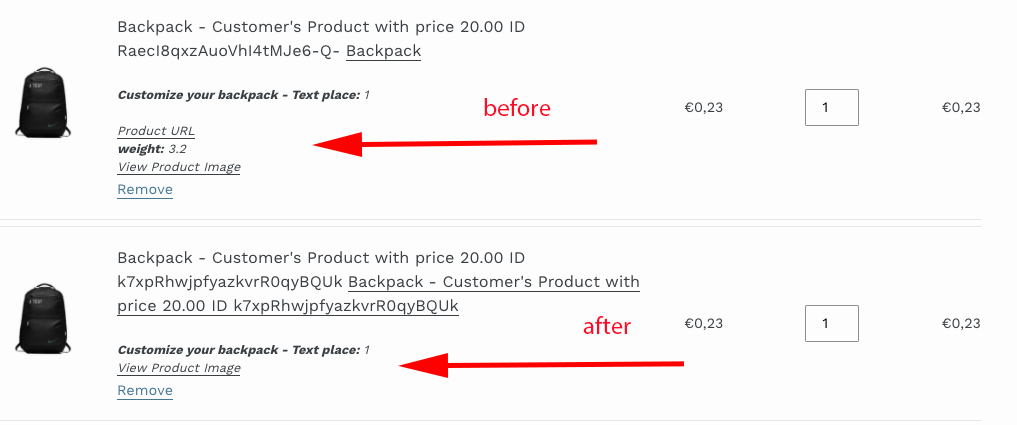Click the "weight: 3.2" property text

[152, 149]
